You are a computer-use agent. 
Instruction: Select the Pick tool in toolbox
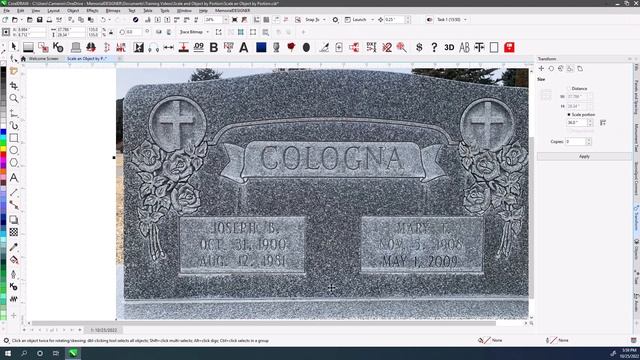coord(14,47)
